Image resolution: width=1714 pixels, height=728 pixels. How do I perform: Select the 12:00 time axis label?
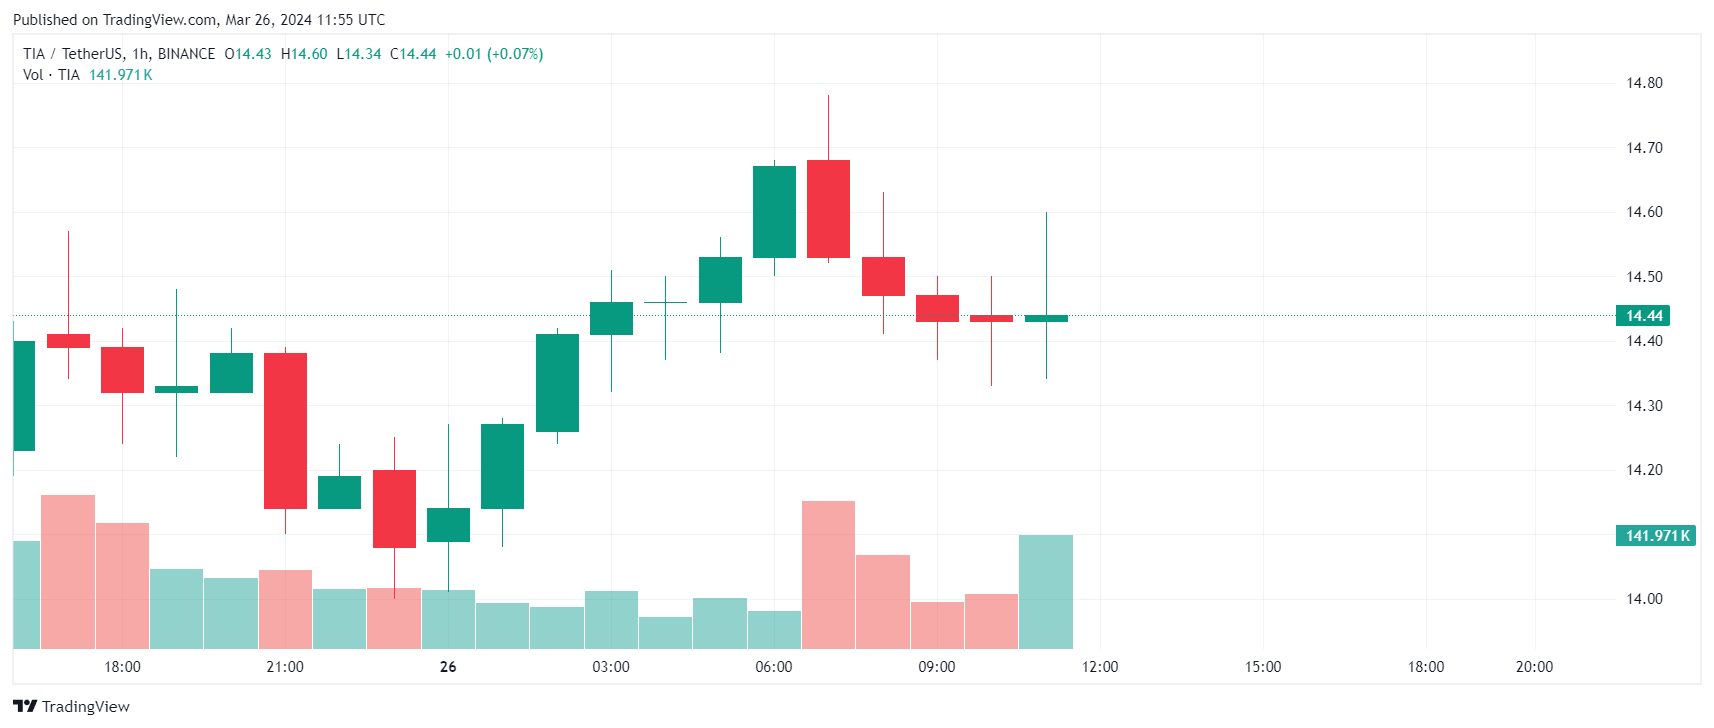pyautogui.click(x=1100, y=667)
